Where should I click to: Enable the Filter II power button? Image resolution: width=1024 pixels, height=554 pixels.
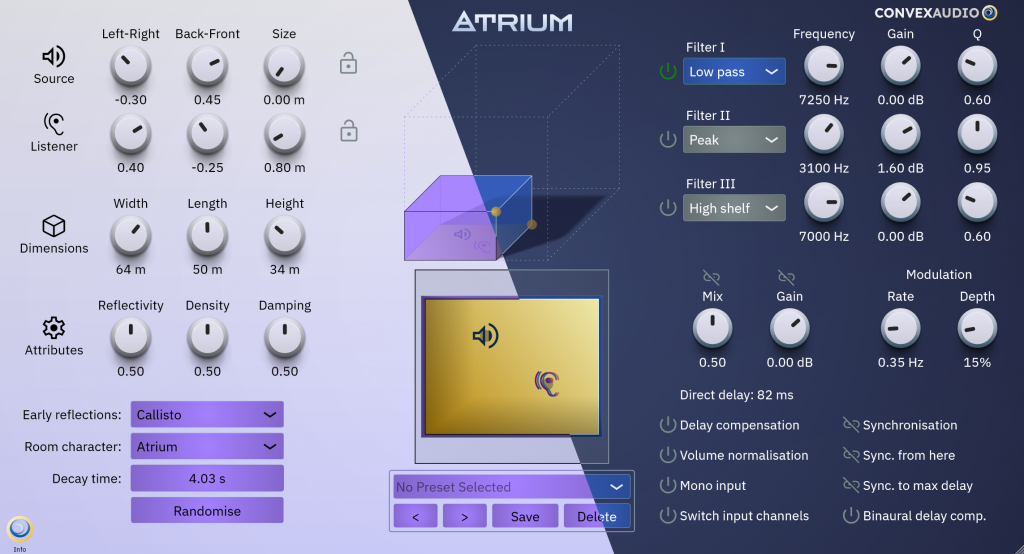point(668,140)
